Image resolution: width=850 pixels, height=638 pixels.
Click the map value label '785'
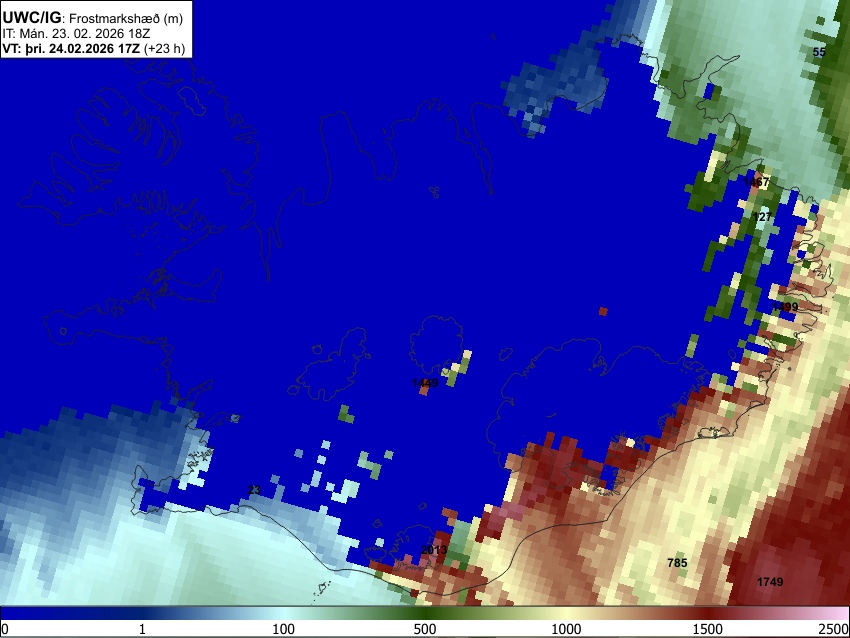pos(677,563)
